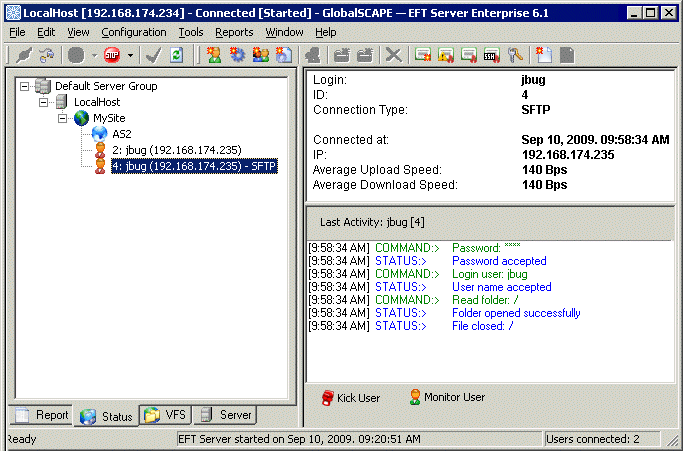
Task: Click the new gear rule toolbar icon
Action: pos(237,55)
